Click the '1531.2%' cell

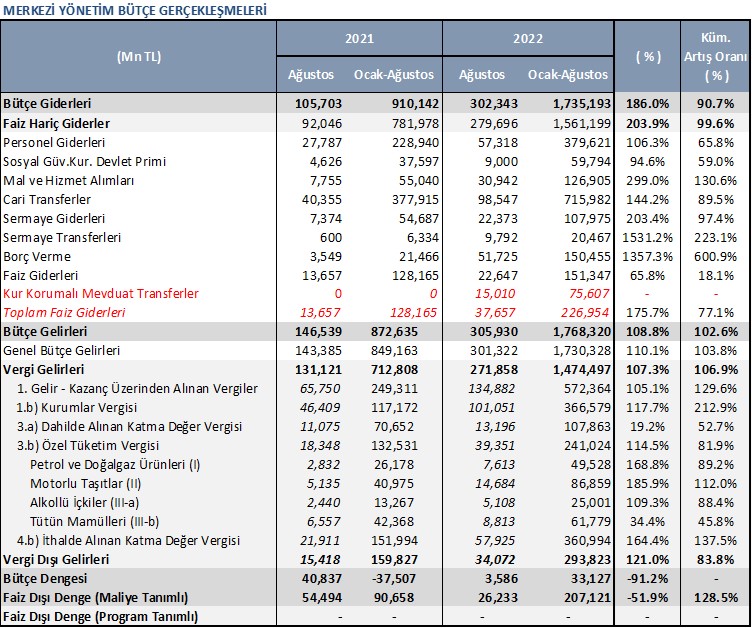(x=647, y=238)
